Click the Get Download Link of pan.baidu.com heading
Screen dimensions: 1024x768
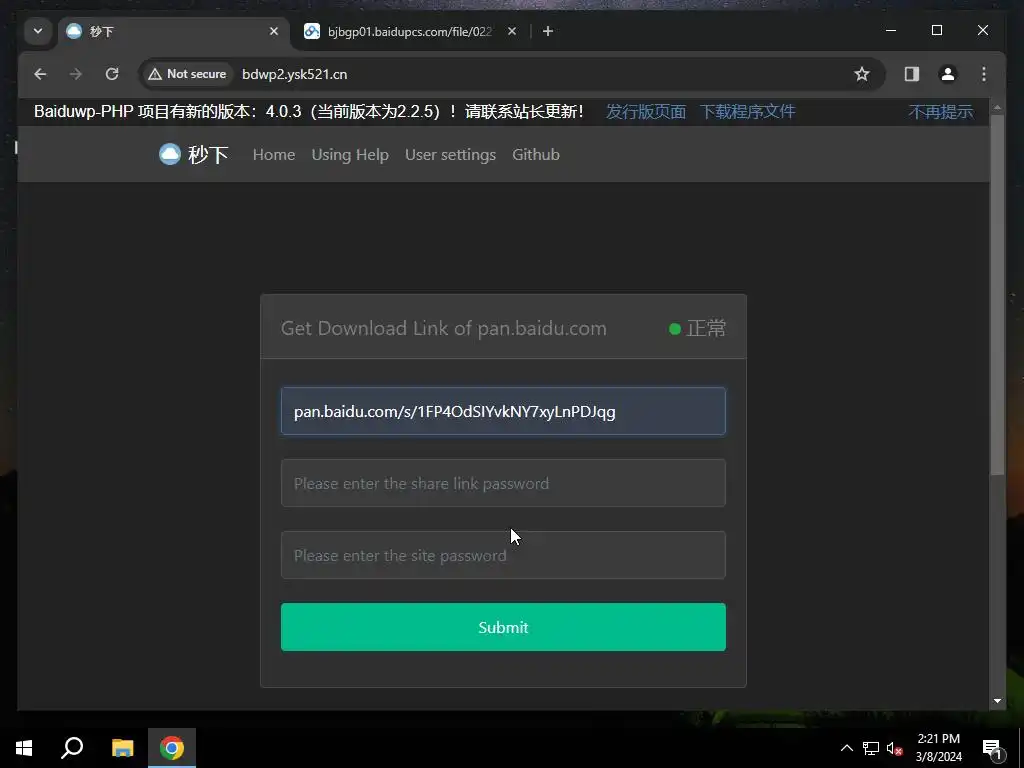443,328
